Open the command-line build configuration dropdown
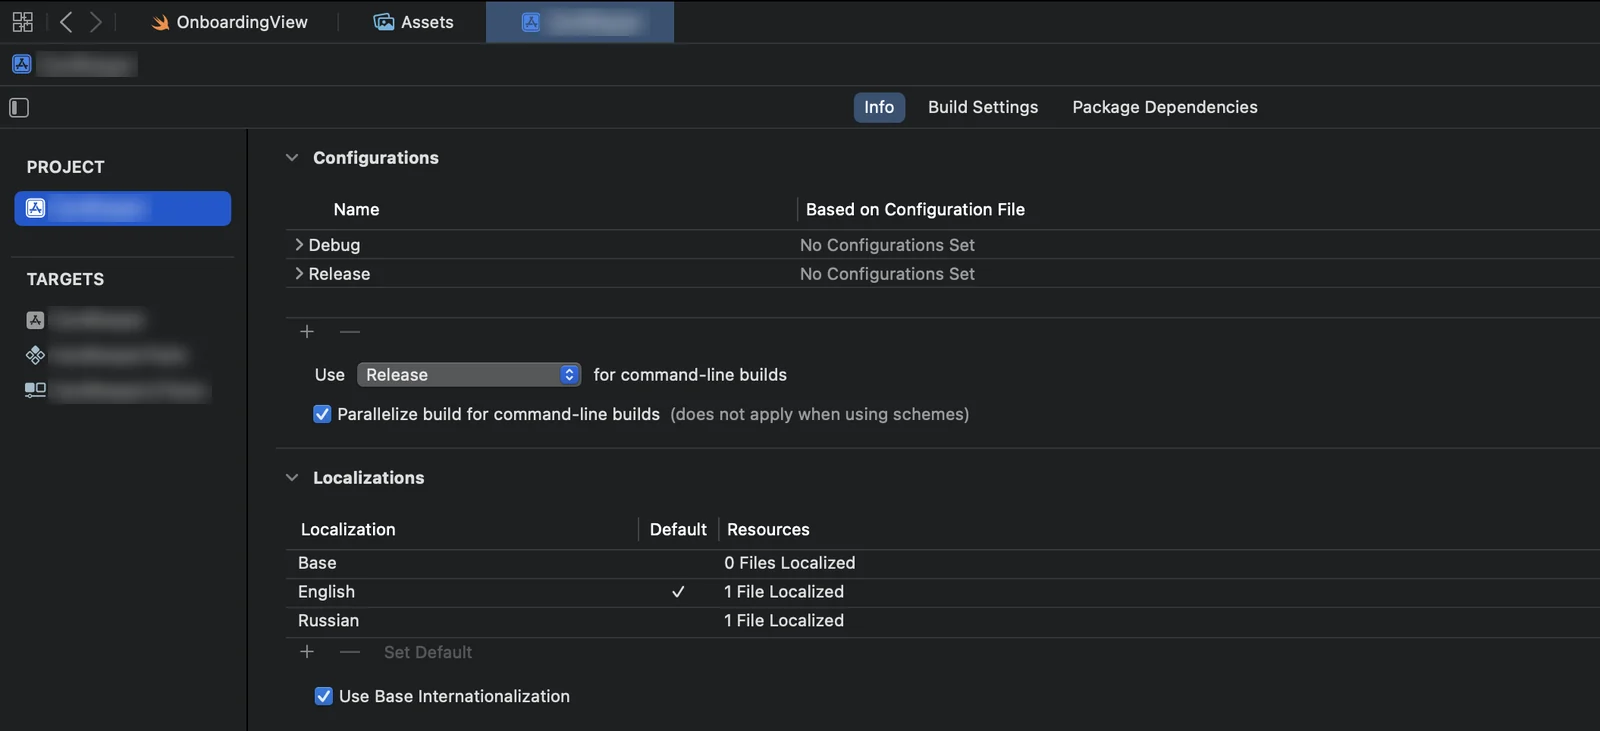 click(x=469, y=375)
